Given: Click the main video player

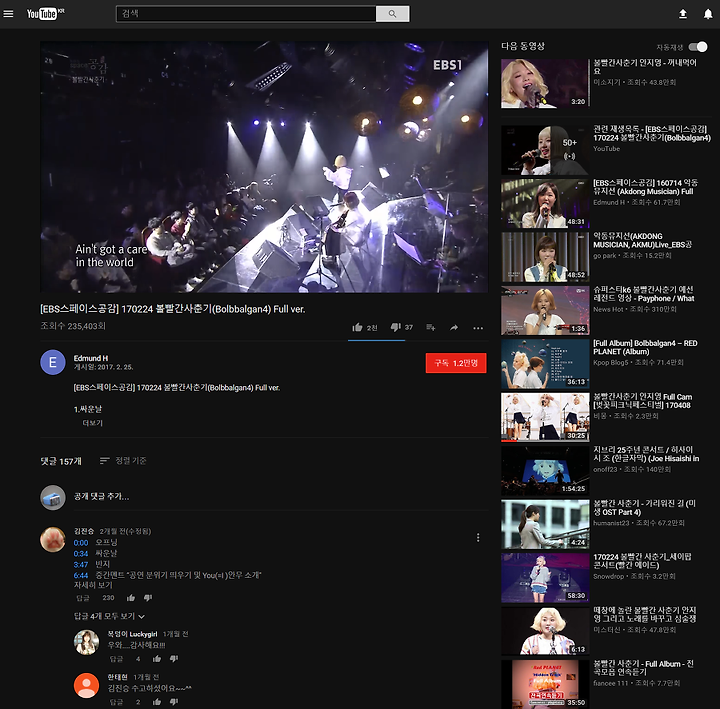Looking at the screenshot, I should point(264,167).
